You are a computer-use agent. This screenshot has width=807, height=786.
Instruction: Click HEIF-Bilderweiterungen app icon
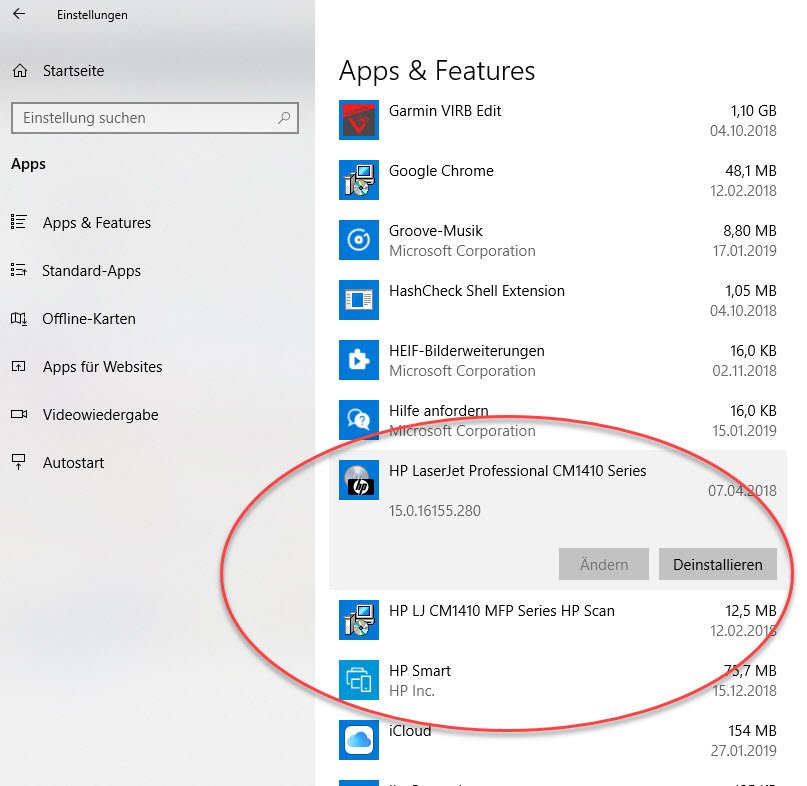359,360
